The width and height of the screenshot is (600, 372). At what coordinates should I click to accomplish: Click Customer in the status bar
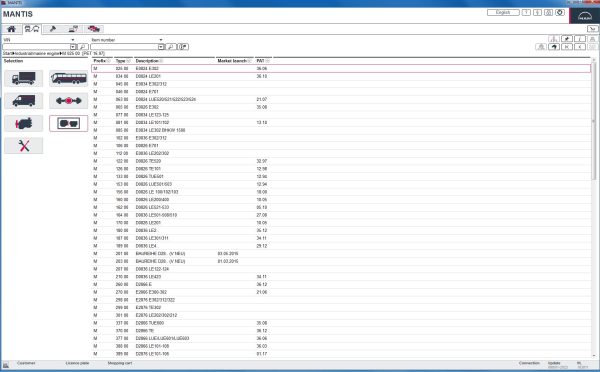point(26,363)
